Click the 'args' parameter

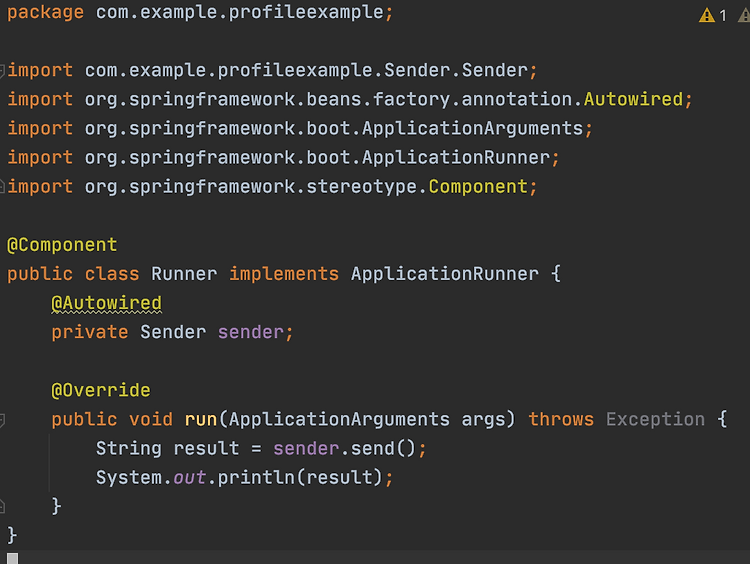click(x=483, y=420)
